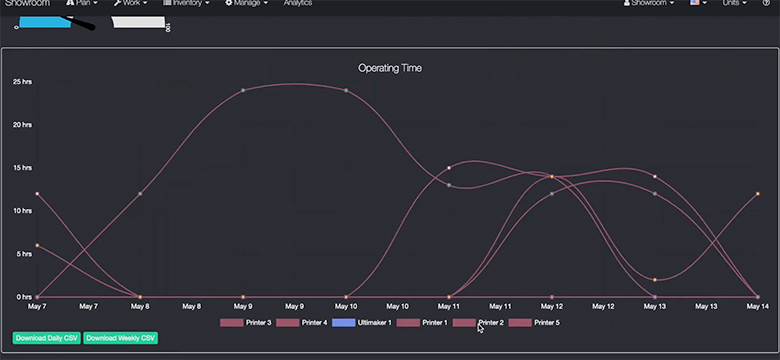Screen dimensions: 780x360
Task: Click the May 12 data point at 12 hrs
Action: pyautogui.click(x=552, y=193)
